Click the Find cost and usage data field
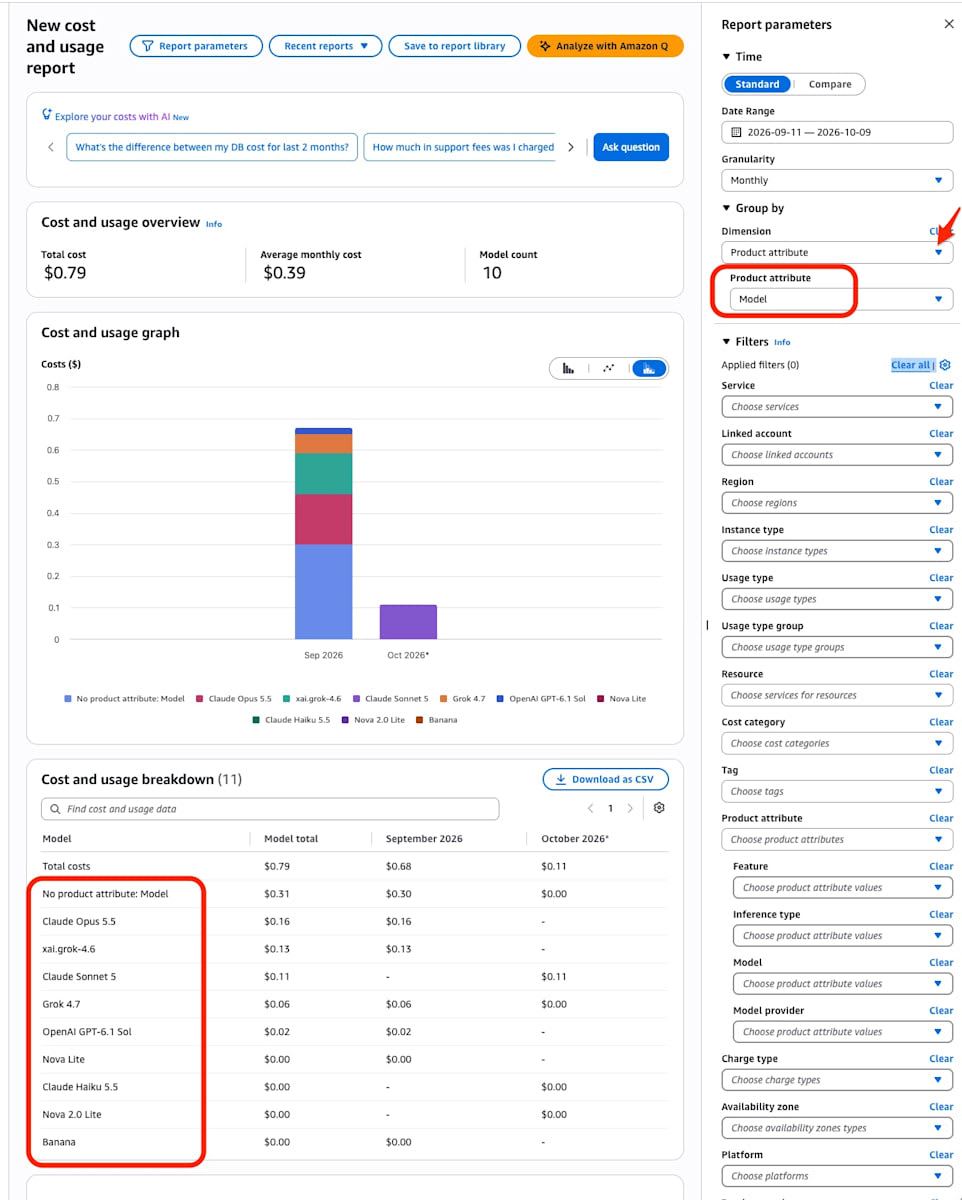The width and height of the screenshot is (962, 1200). point(270,809)
